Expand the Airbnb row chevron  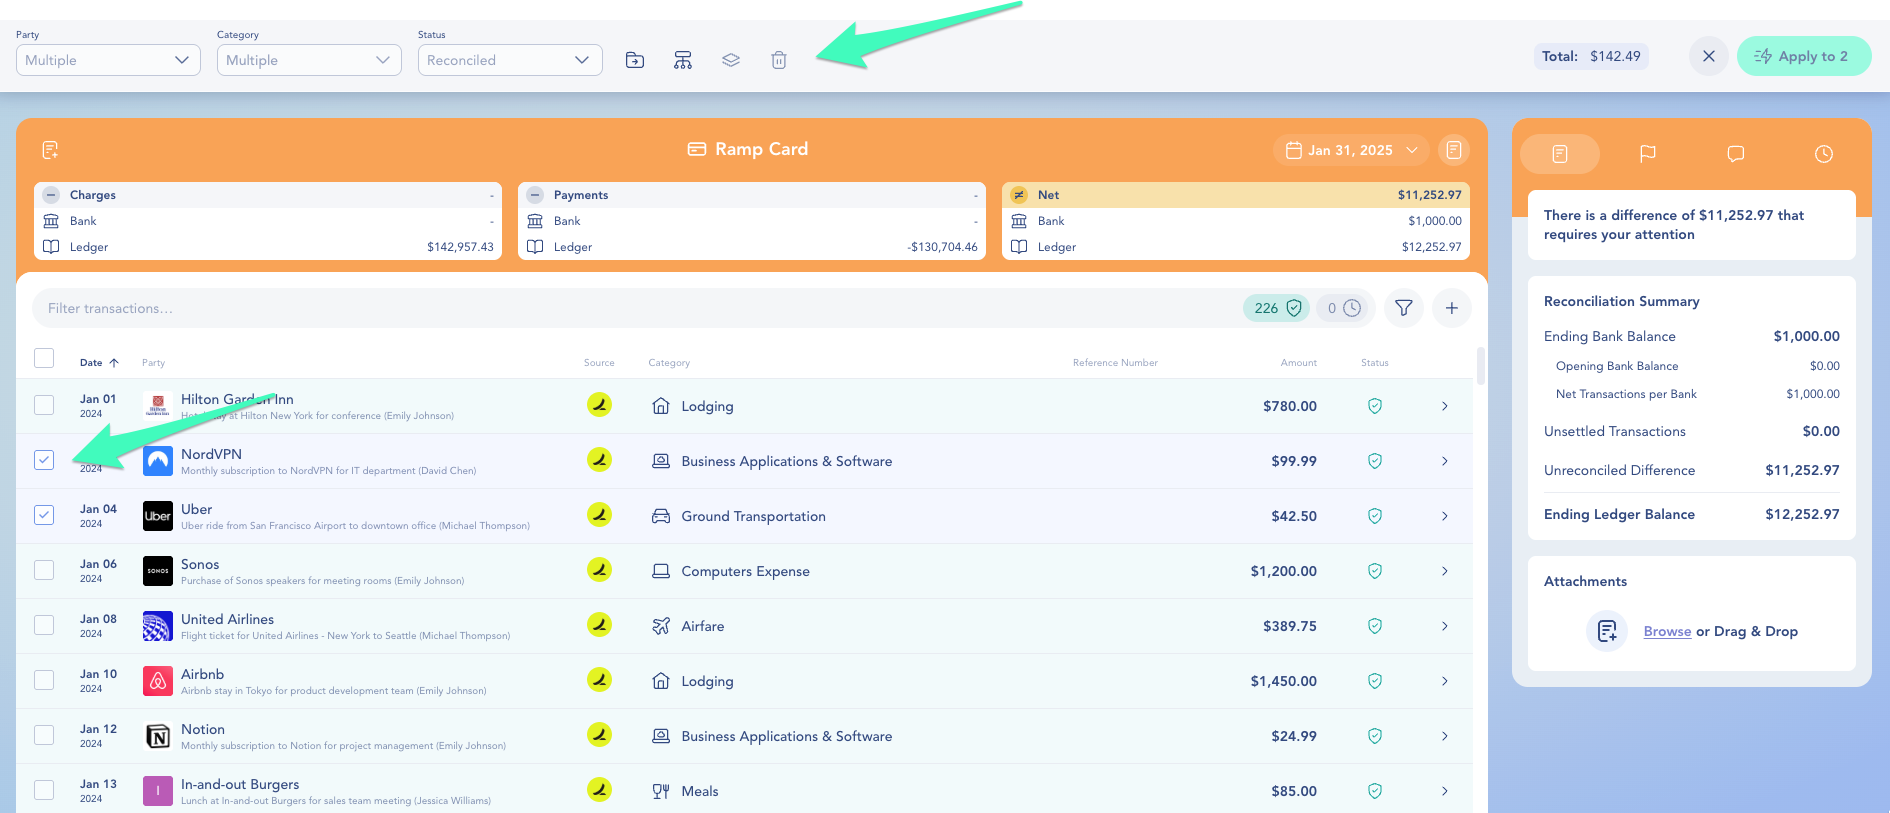click(1445, 681)
